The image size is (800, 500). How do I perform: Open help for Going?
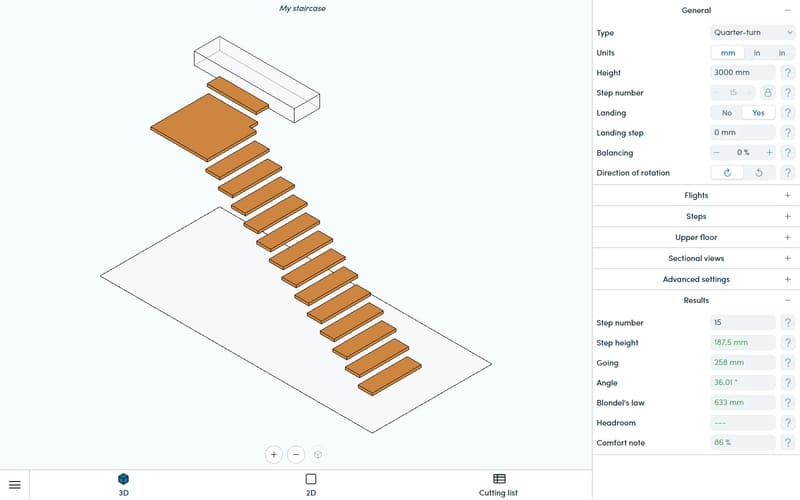click(788, 362)
